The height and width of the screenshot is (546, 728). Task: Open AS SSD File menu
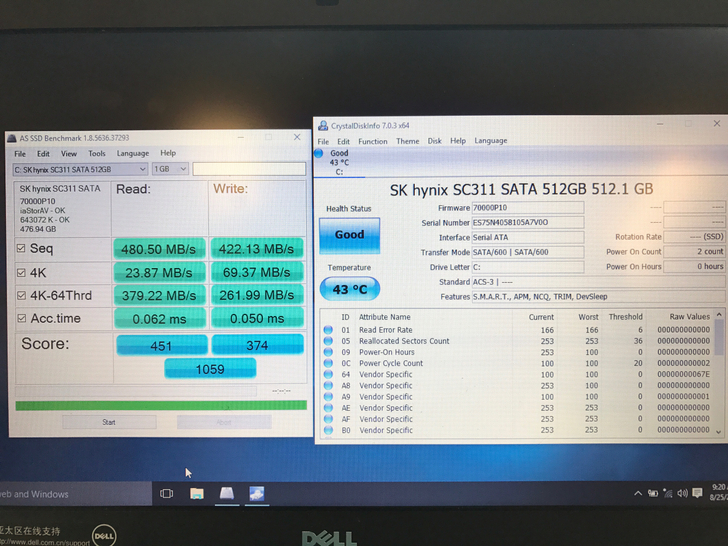[20, 154]
